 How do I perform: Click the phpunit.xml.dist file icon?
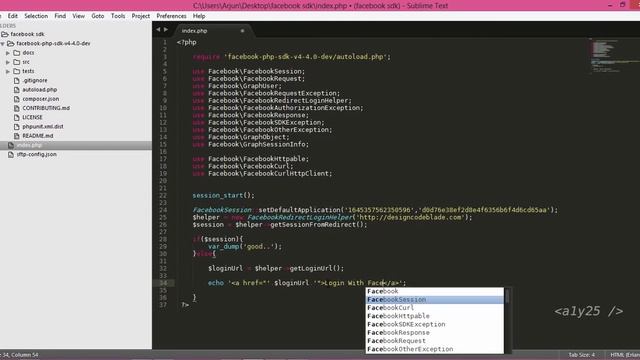click(16, 127)
